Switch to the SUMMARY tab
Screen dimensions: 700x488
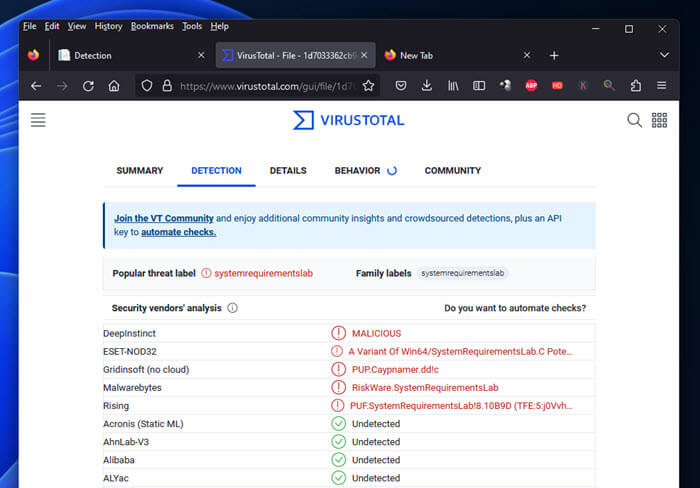140,171
